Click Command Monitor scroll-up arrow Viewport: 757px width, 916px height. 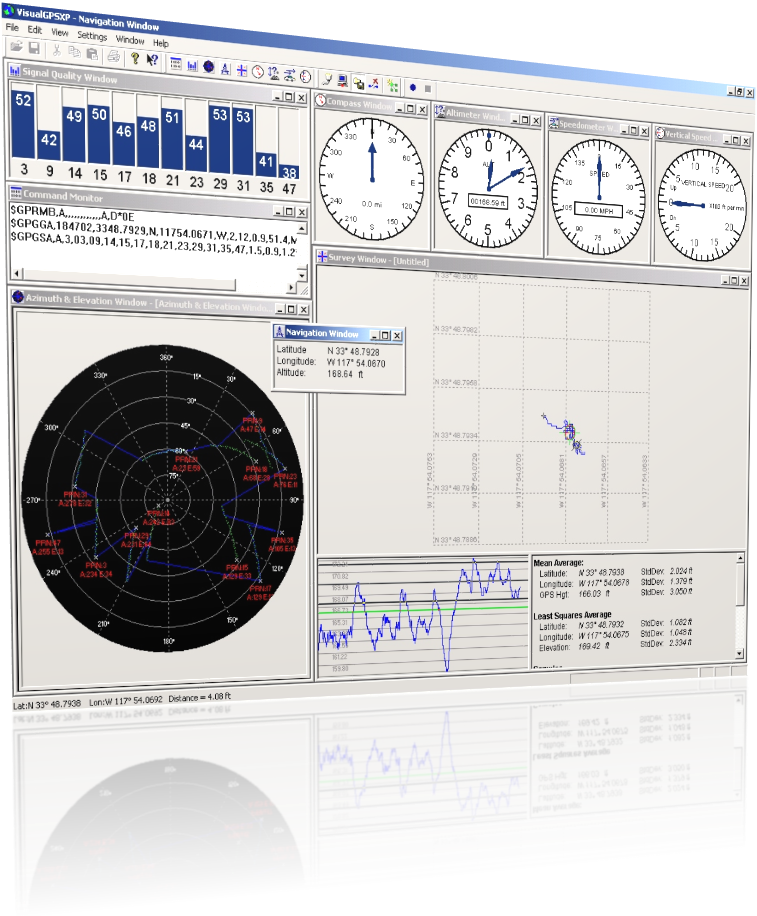click(301, 228)
